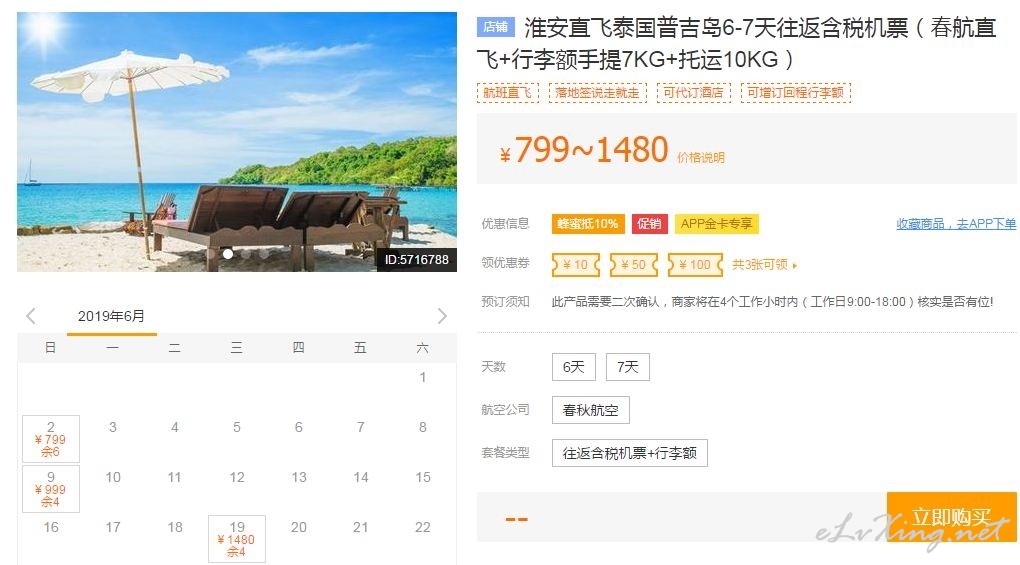Click the 促销 red promotion badge

point(649,224)
